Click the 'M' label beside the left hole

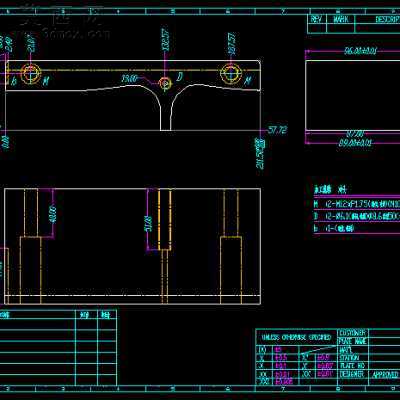point(46,81)
